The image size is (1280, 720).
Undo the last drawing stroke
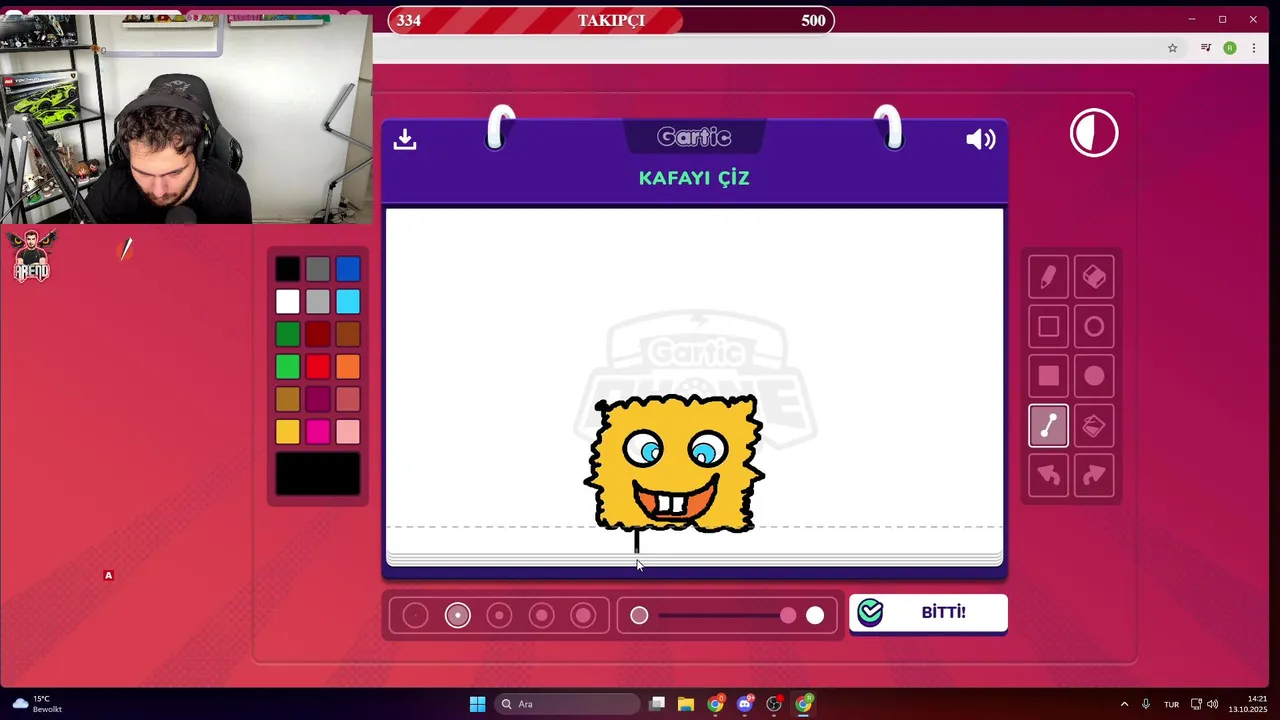tap(1048, 475)
